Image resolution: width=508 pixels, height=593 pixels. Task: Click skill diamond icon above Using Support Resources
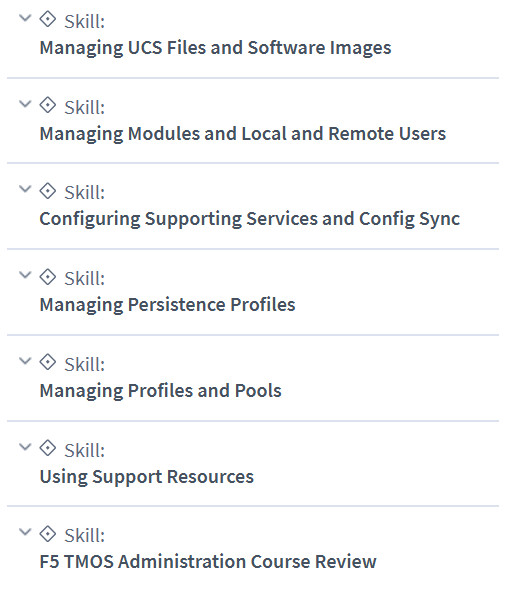pos(48,449)
